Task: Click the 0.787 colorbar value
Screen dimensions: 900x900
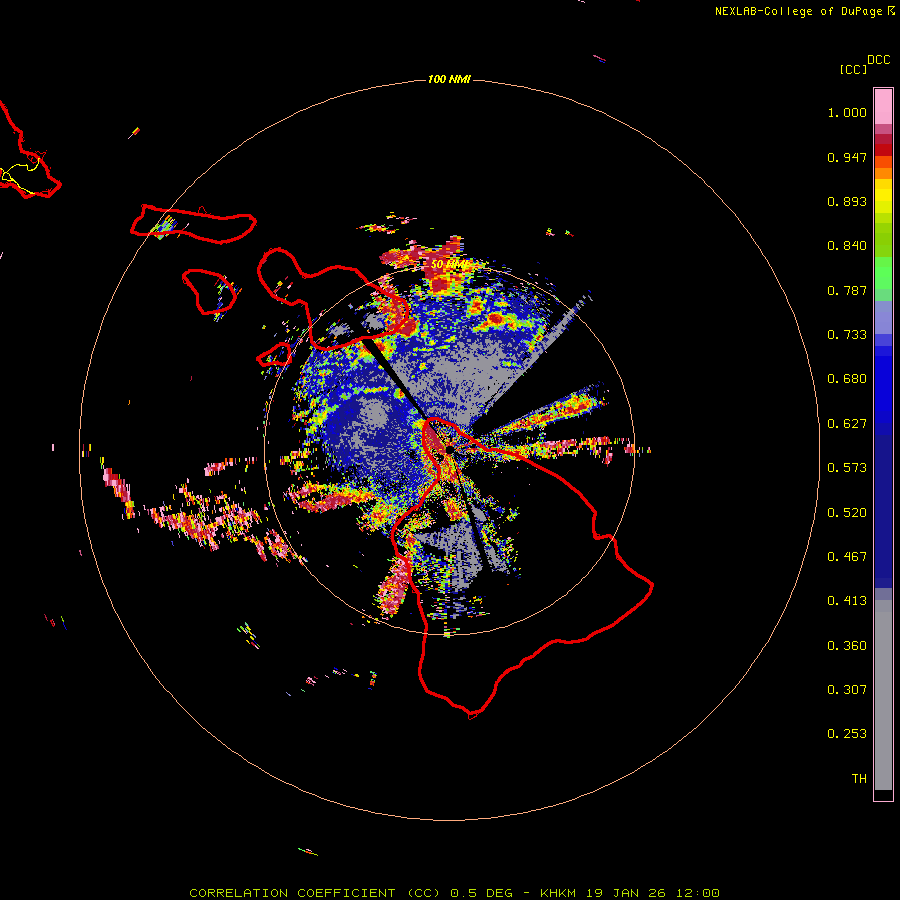Action: 847,290
